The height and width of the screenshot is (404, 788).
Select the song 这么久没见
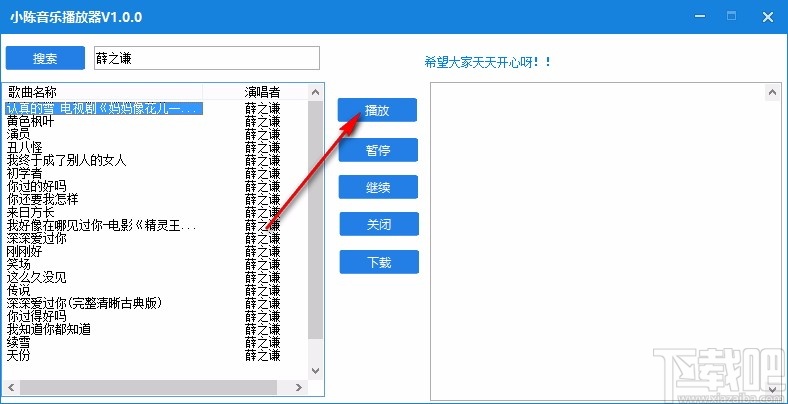(36, 277)
